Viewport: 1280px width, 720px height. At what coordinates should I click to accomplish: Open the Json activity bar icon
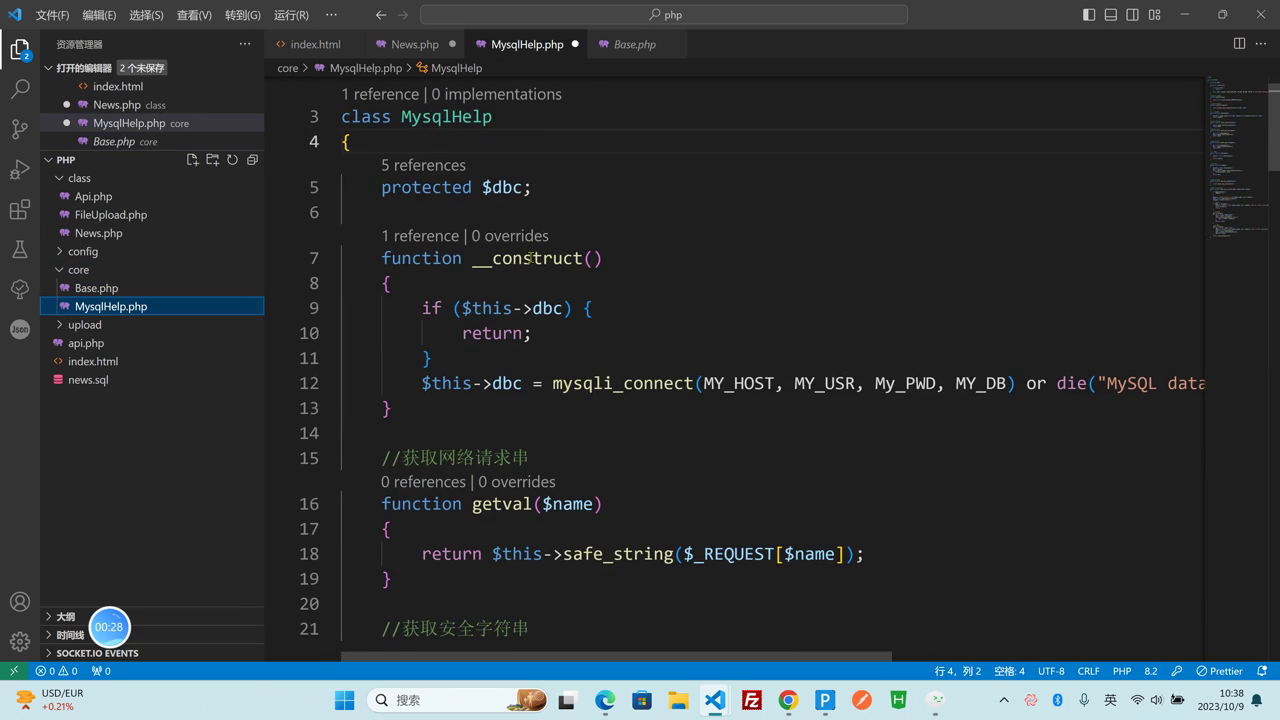pyautogui.click(x=20, y=329)
